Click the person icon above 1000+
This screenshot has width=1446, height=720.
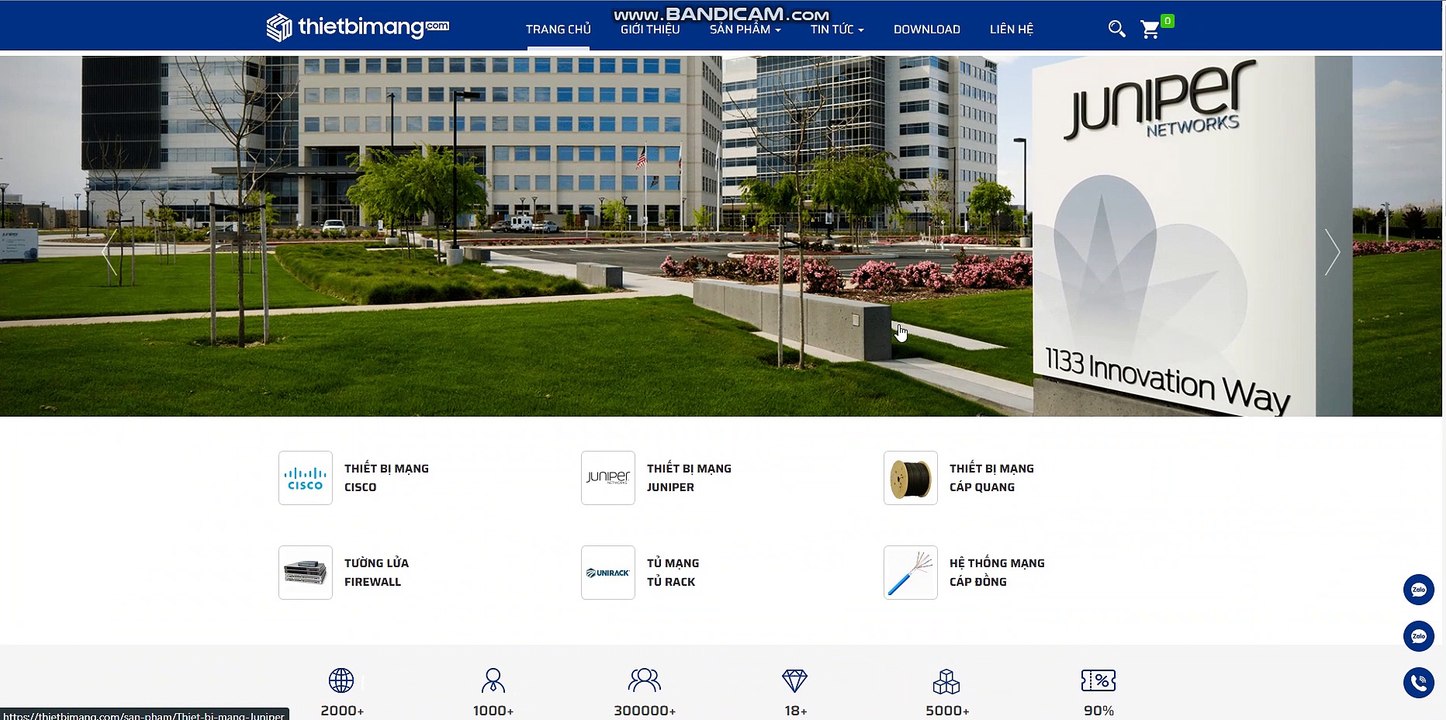click(x=493, y=681)
